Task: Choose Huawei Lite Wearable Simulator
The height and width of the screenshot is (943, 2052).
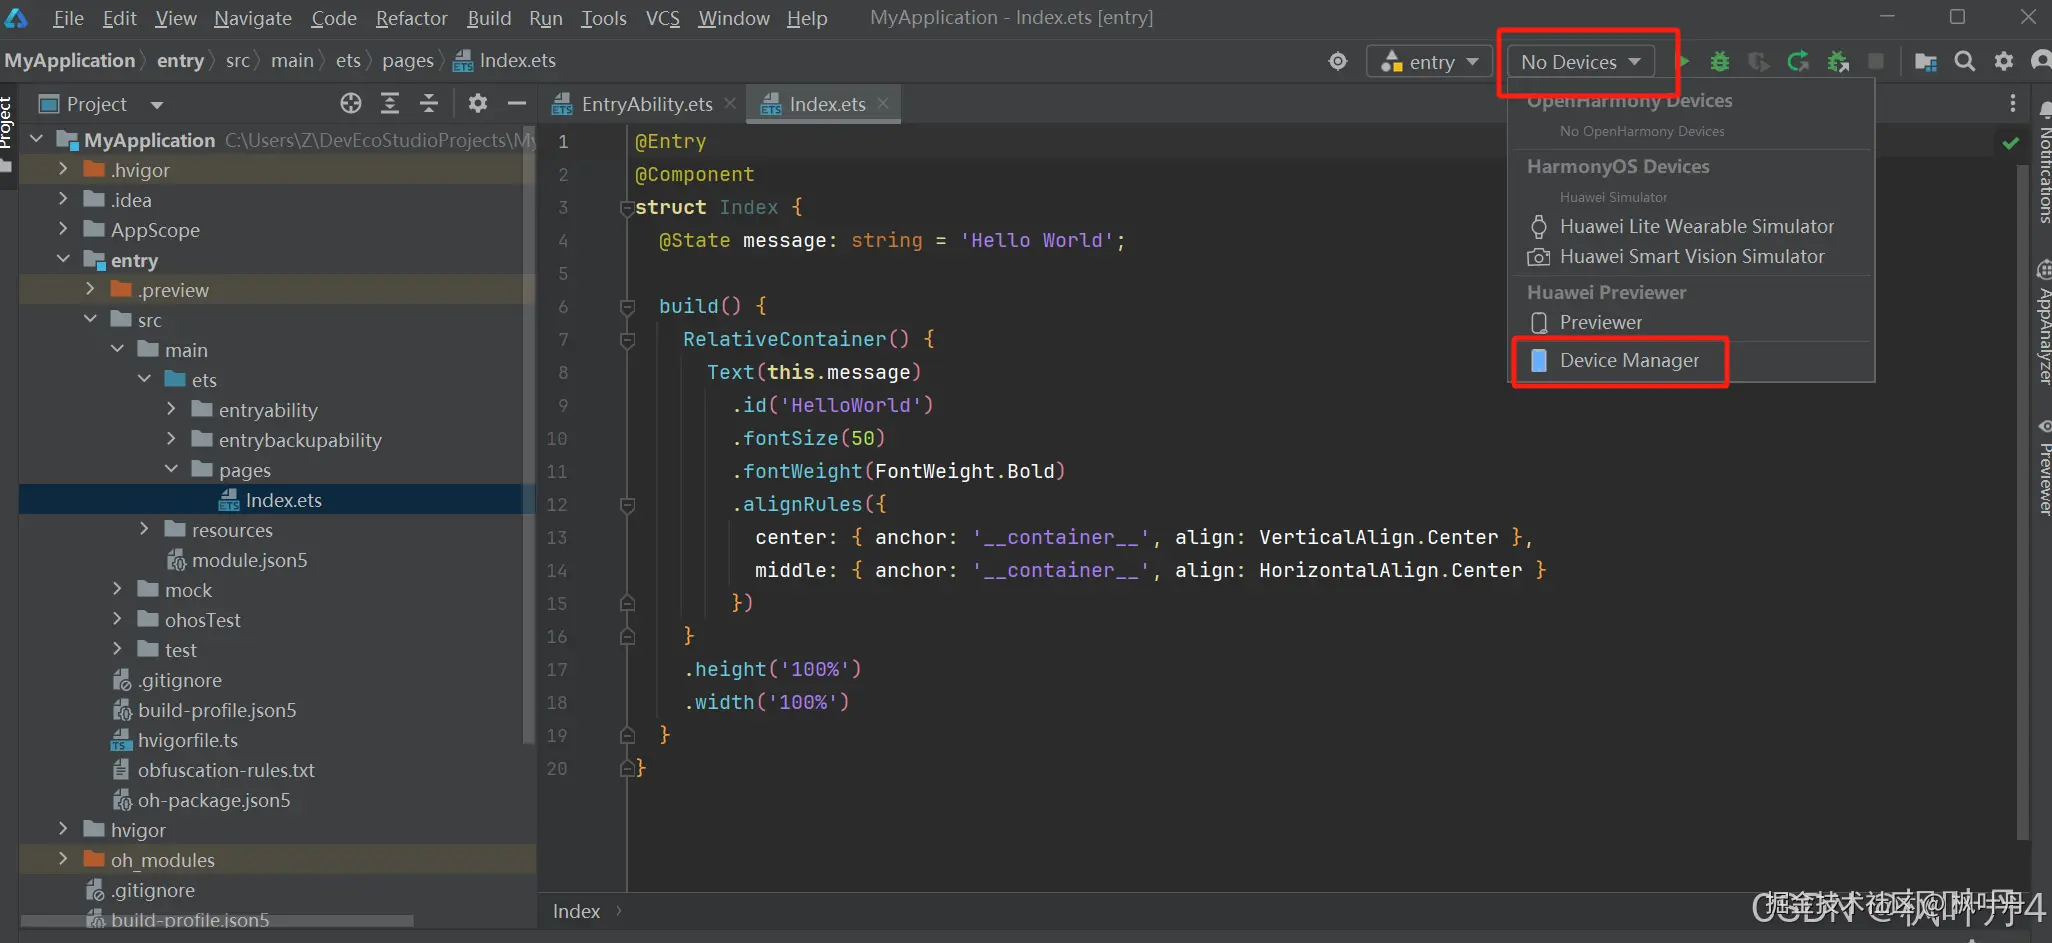Action: 1696,227
